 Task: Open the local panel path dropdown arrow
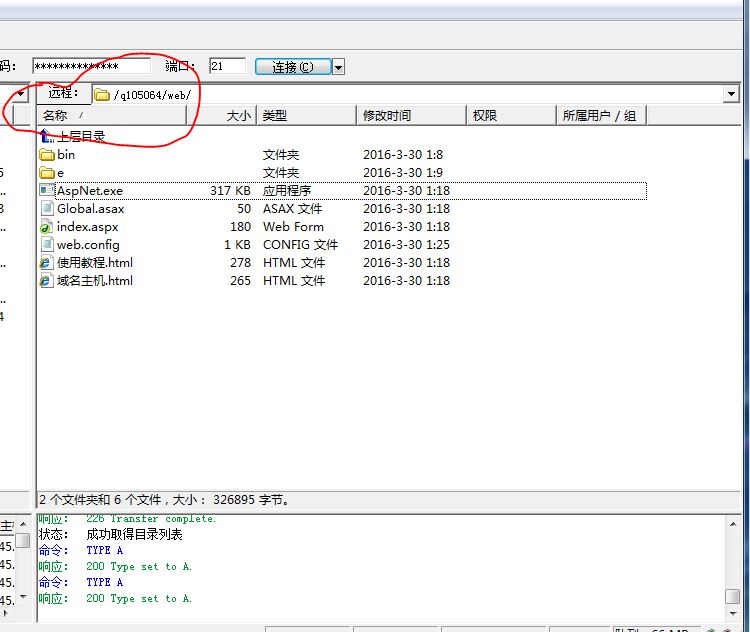point(21,94)
